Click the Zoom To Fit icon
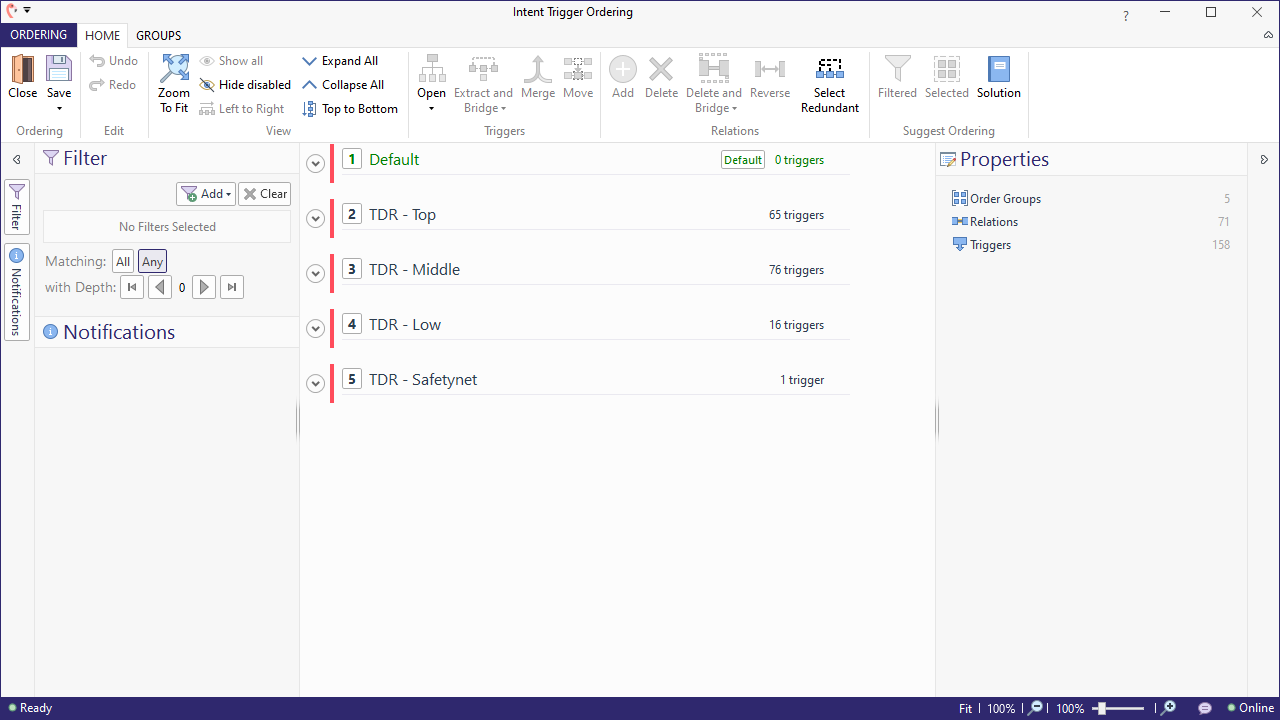Screen dimensions: 1280x720 tap(174, 70)
